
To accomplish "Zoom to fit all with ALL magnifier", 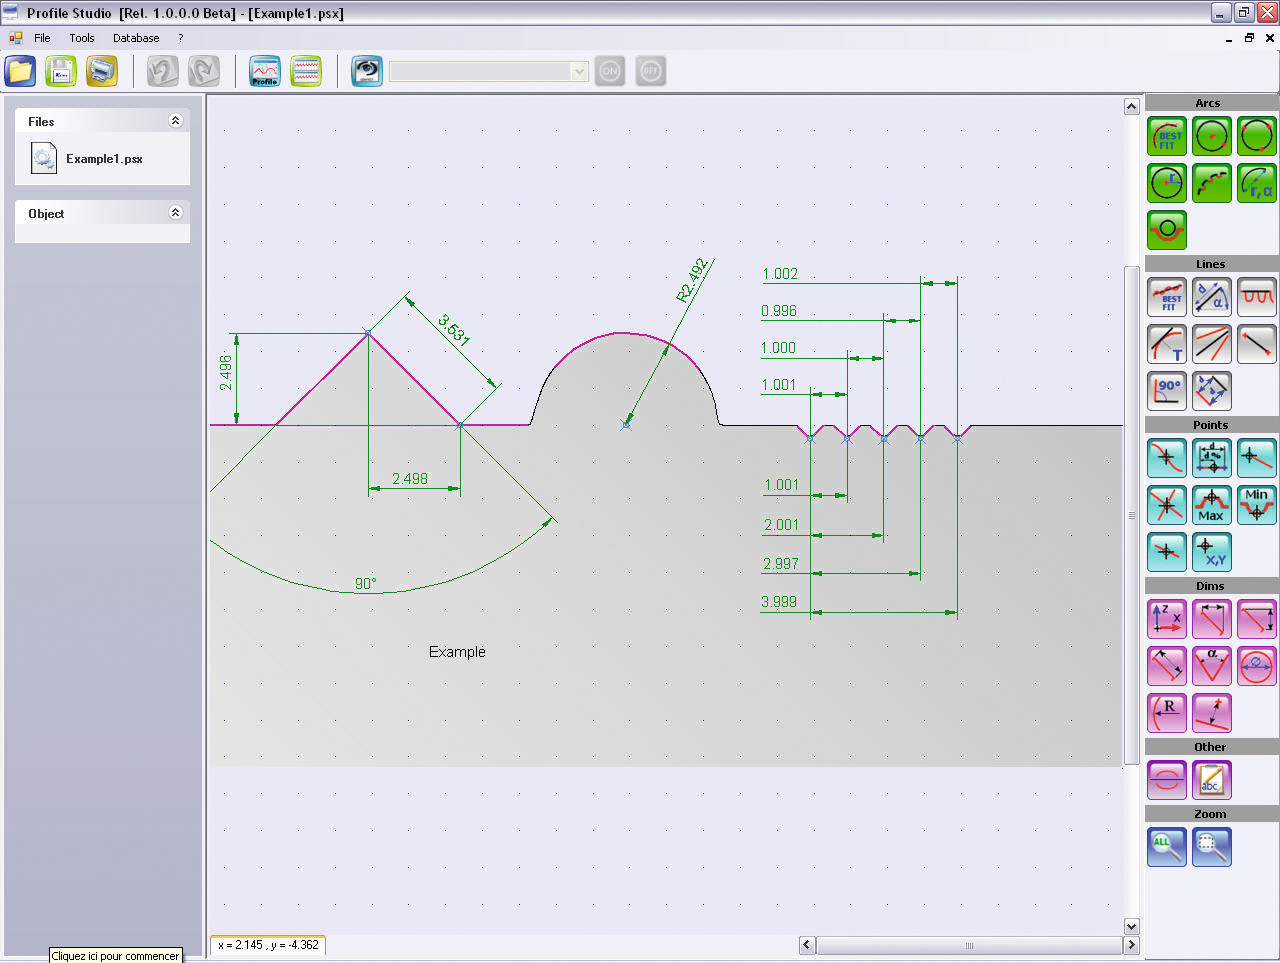I will tap(1166, 847).
